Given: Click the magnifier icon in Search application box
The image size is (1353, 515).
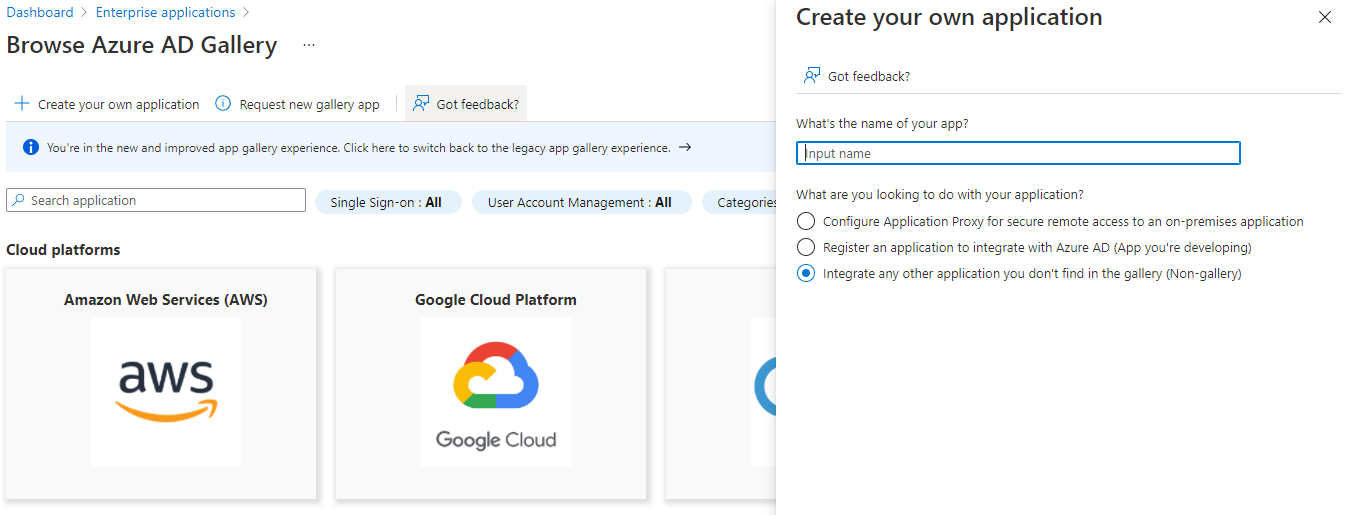Looking at the screenshot, I should (19, 200).
